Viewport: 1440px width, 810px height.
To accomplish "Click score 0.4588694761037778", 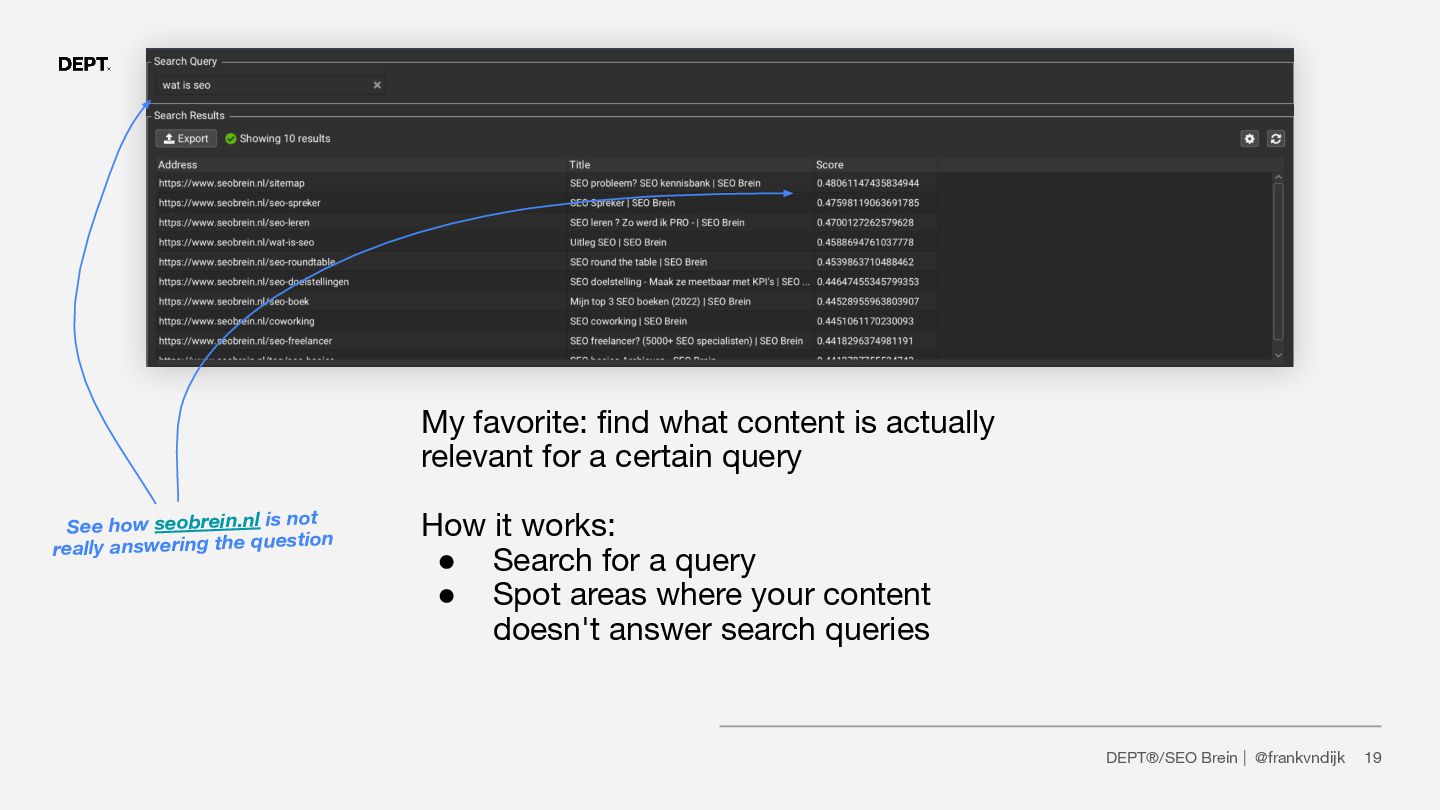I will [x=864, y=242].
